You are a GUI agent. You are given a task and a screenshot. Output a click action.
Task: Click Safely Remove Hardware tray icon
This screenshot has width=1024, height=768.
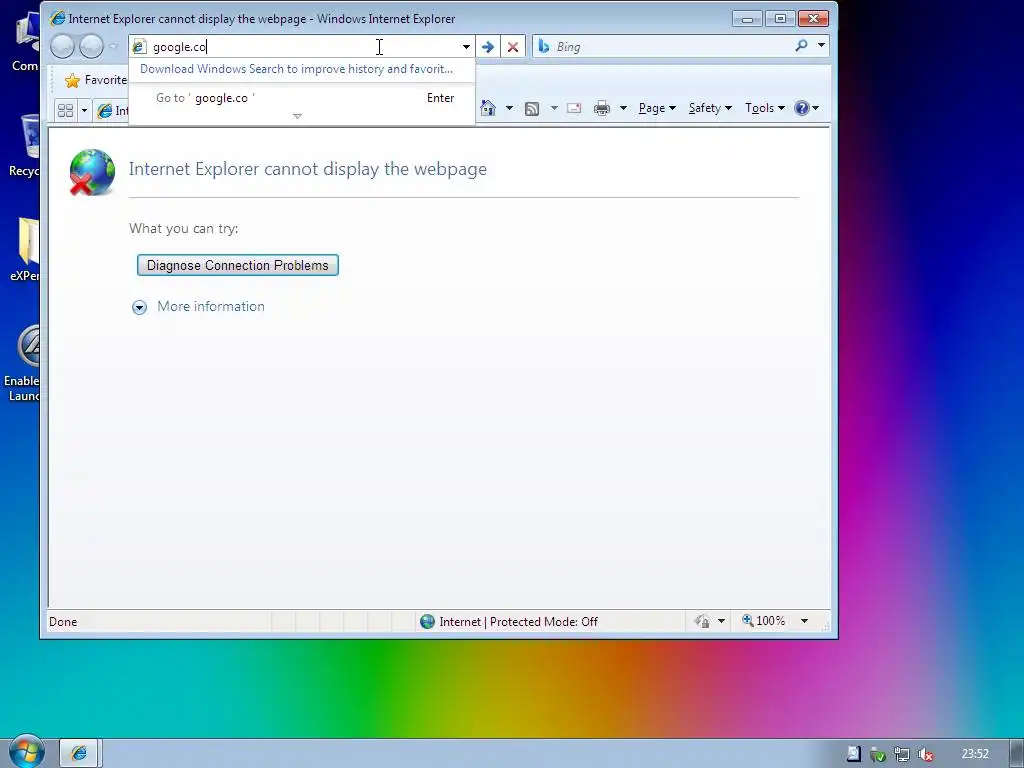tap(878, 754)
